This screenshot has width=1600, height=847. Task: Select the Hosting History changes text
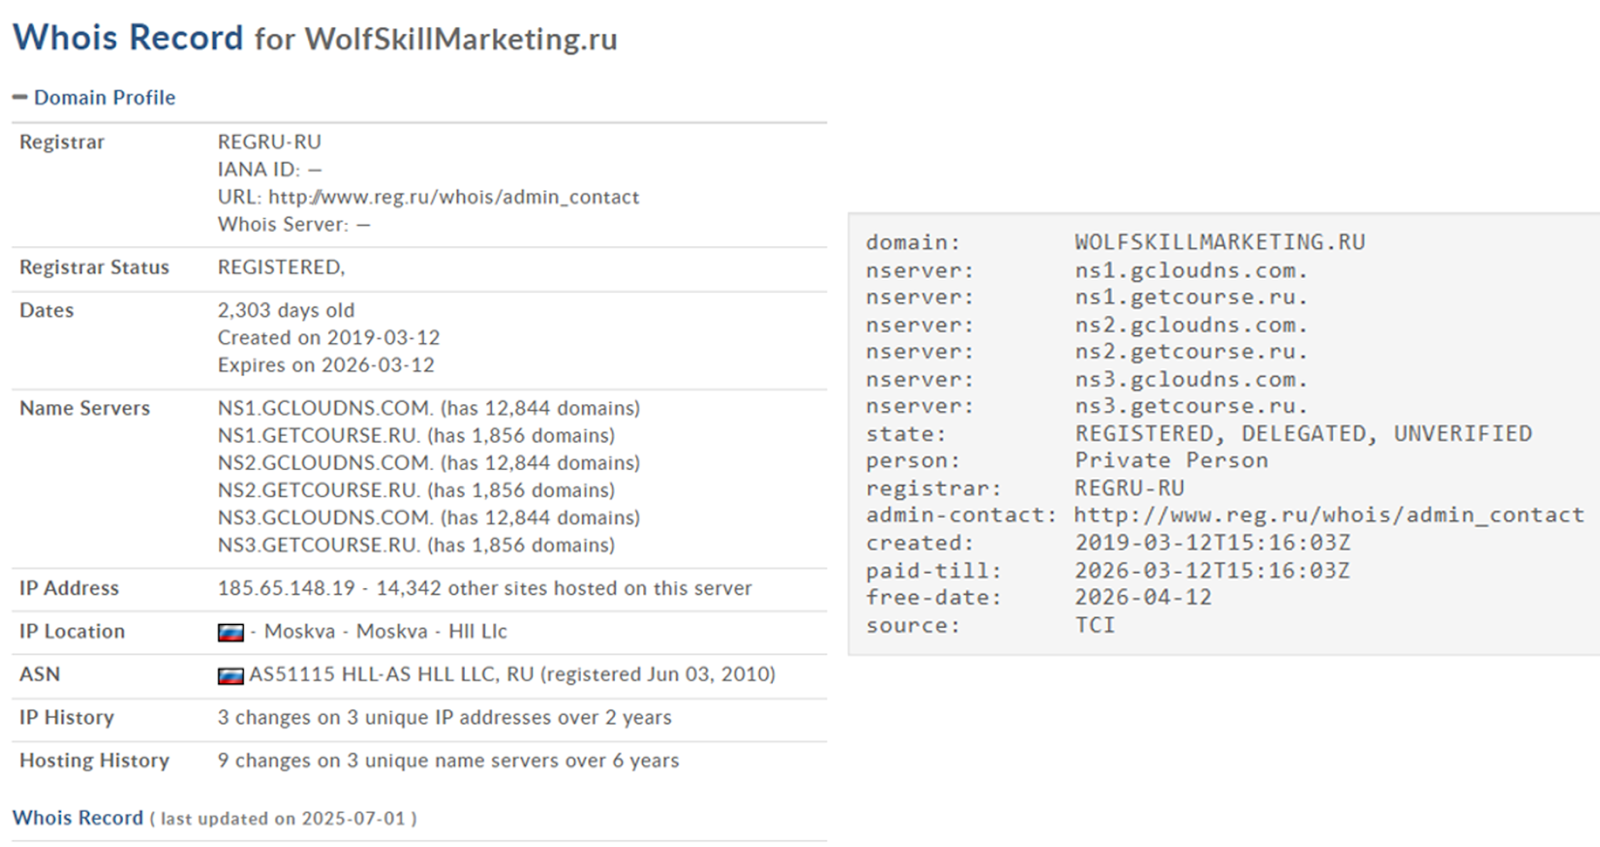click(448, 760)
